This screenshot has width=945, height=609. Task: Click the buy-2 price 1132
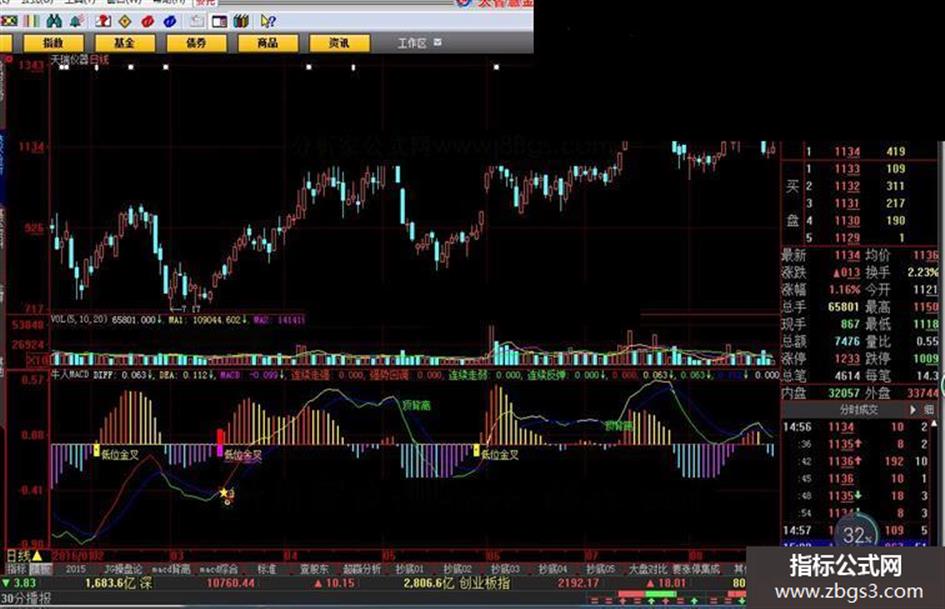(847, 186)
